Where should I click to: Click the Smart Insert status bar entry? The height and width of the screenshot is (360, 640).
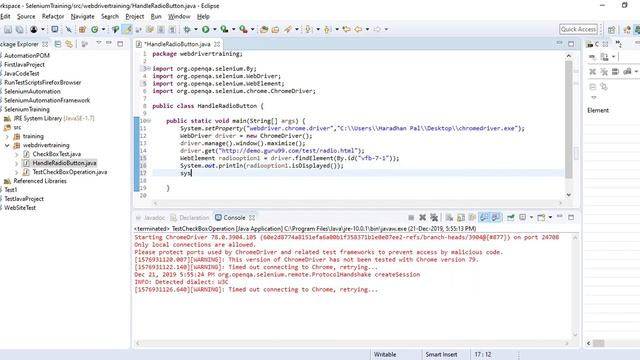pos(441,354)
